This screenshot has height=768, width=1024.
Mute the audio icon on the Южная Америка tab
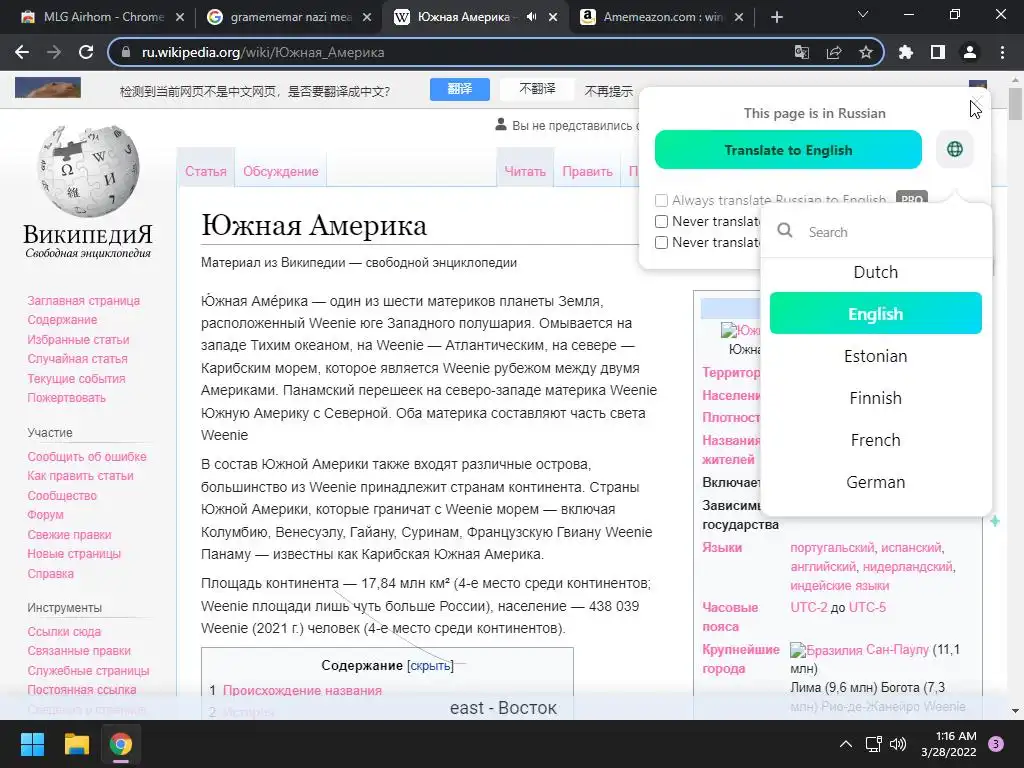[532, 17]
